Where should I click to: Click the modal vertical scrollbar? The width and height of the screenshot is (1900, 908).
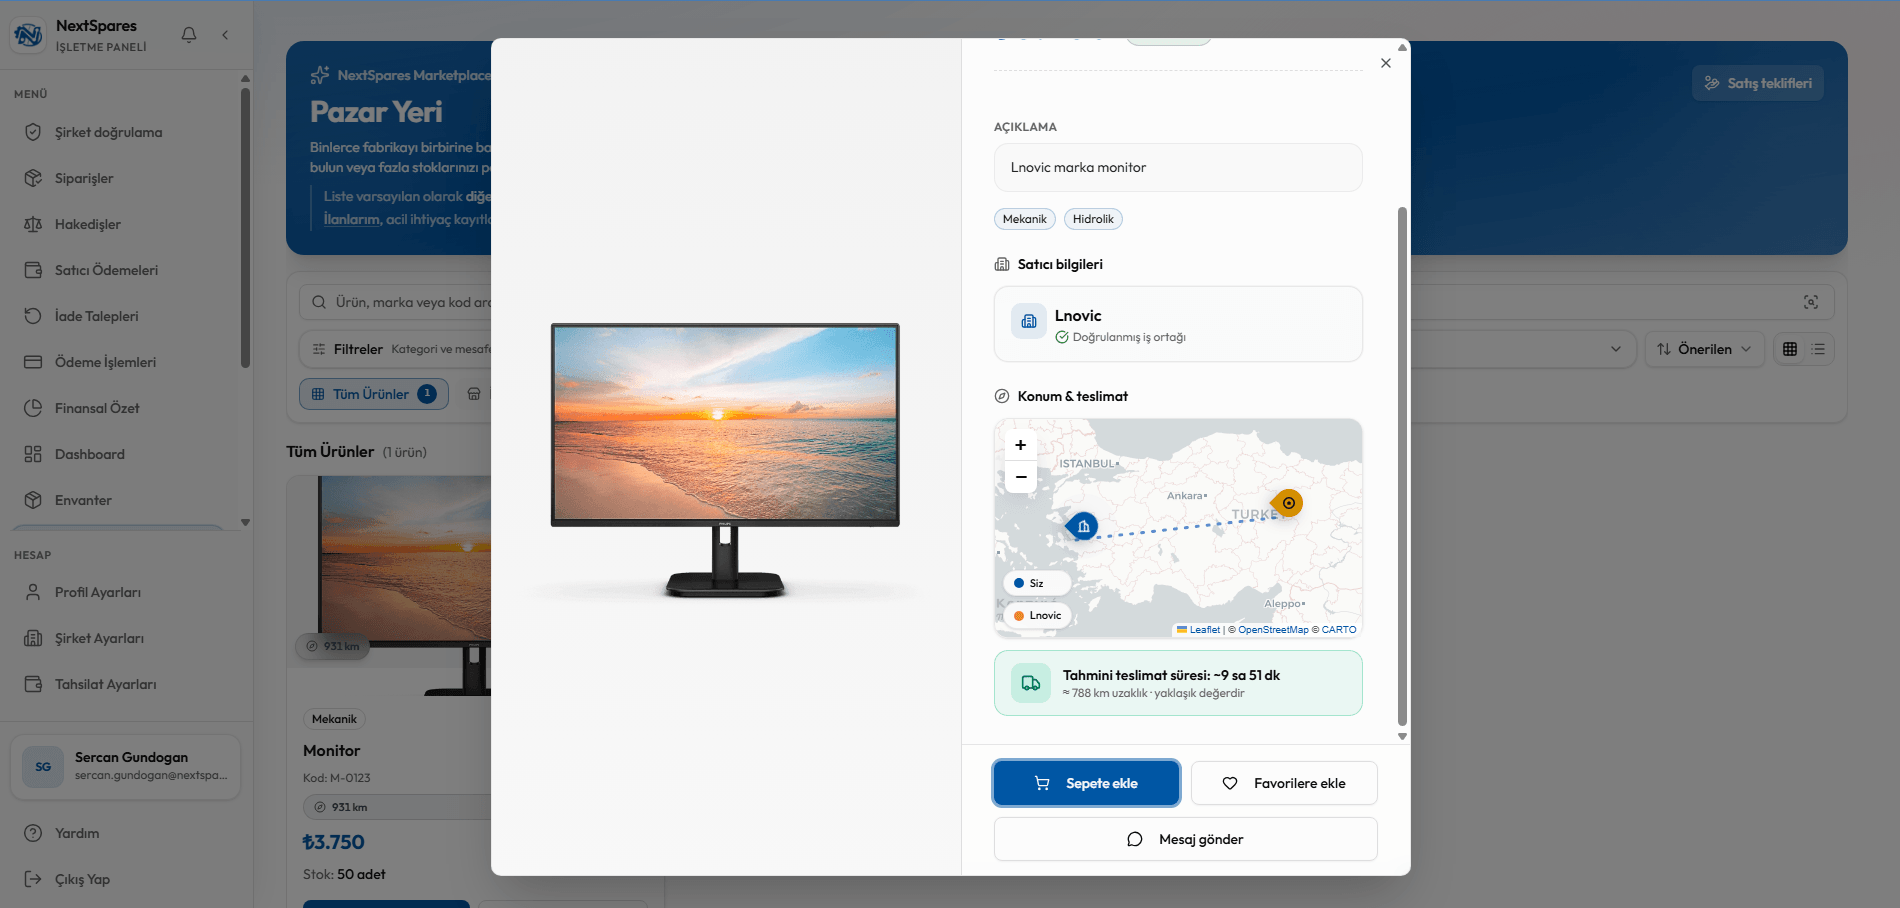point(1402,466)
